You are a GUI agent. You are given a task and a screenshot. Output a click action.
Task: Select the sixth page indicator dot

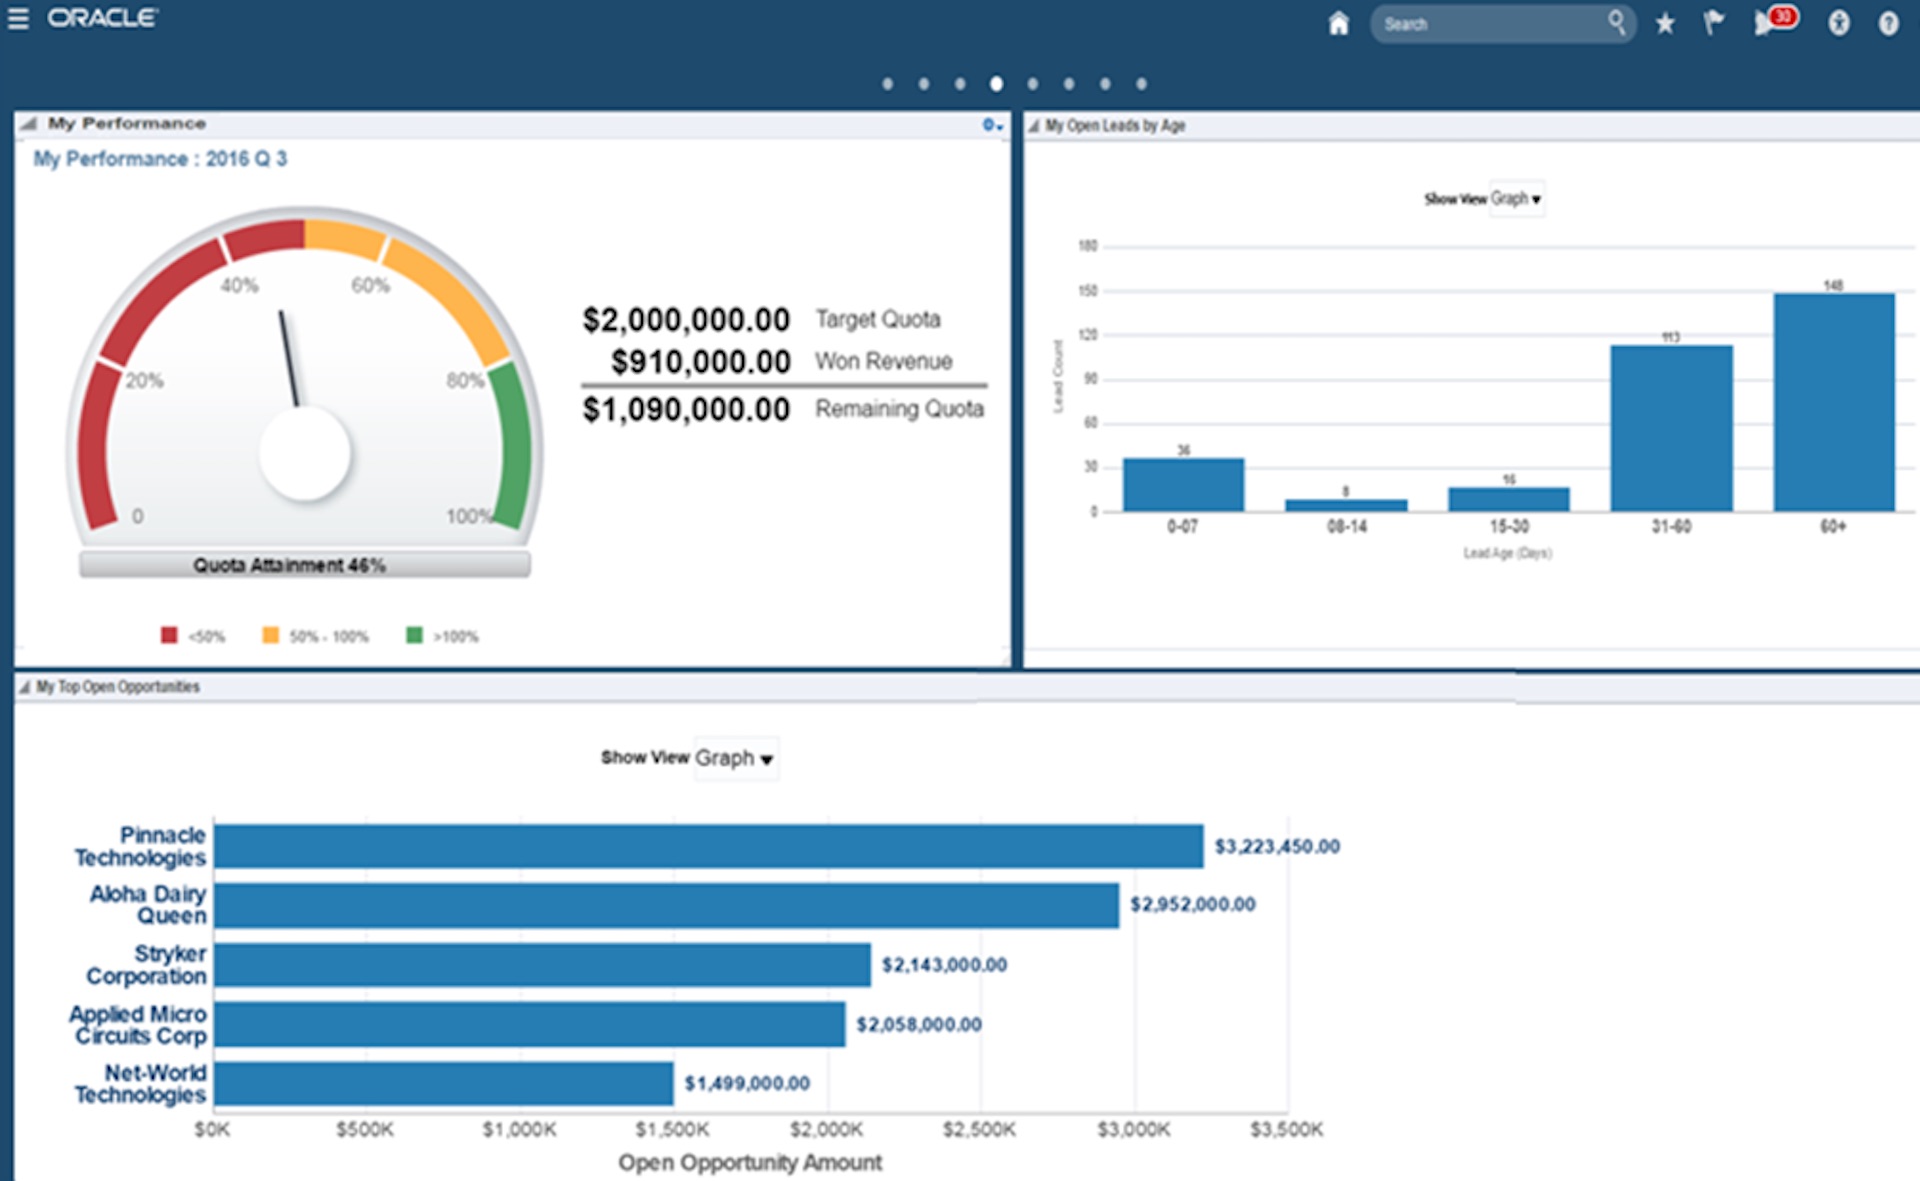coord(1069,84)
